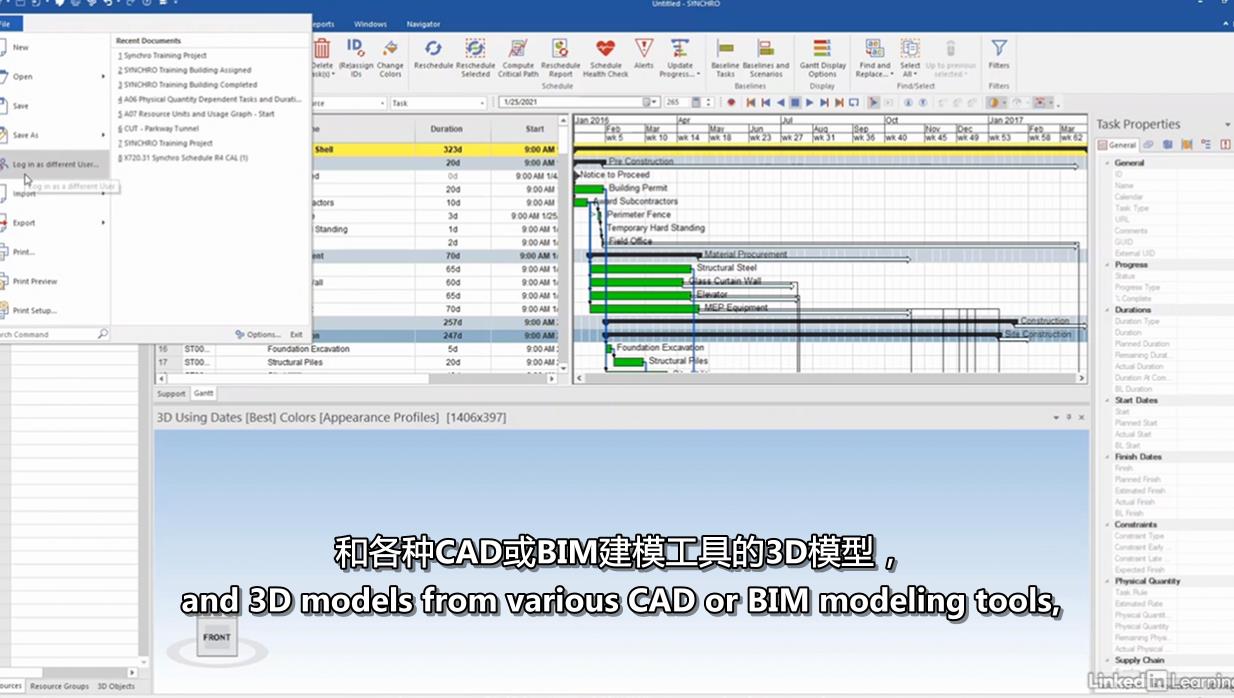Click Log in as different User

click(x=55, y=164)
